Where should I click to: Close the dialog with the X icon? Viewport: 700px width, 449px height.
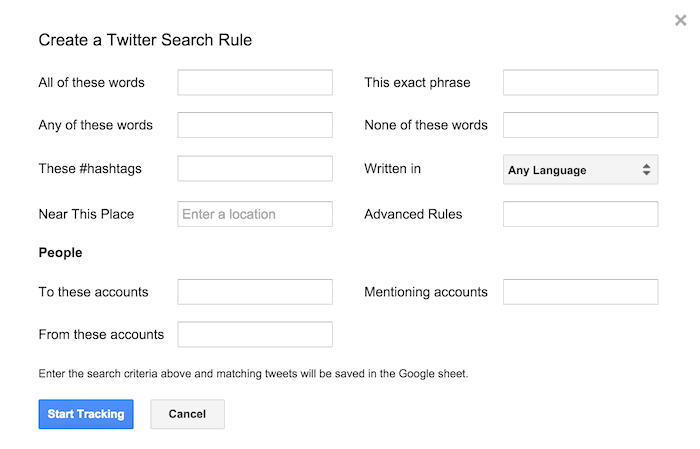pos(681,20)
